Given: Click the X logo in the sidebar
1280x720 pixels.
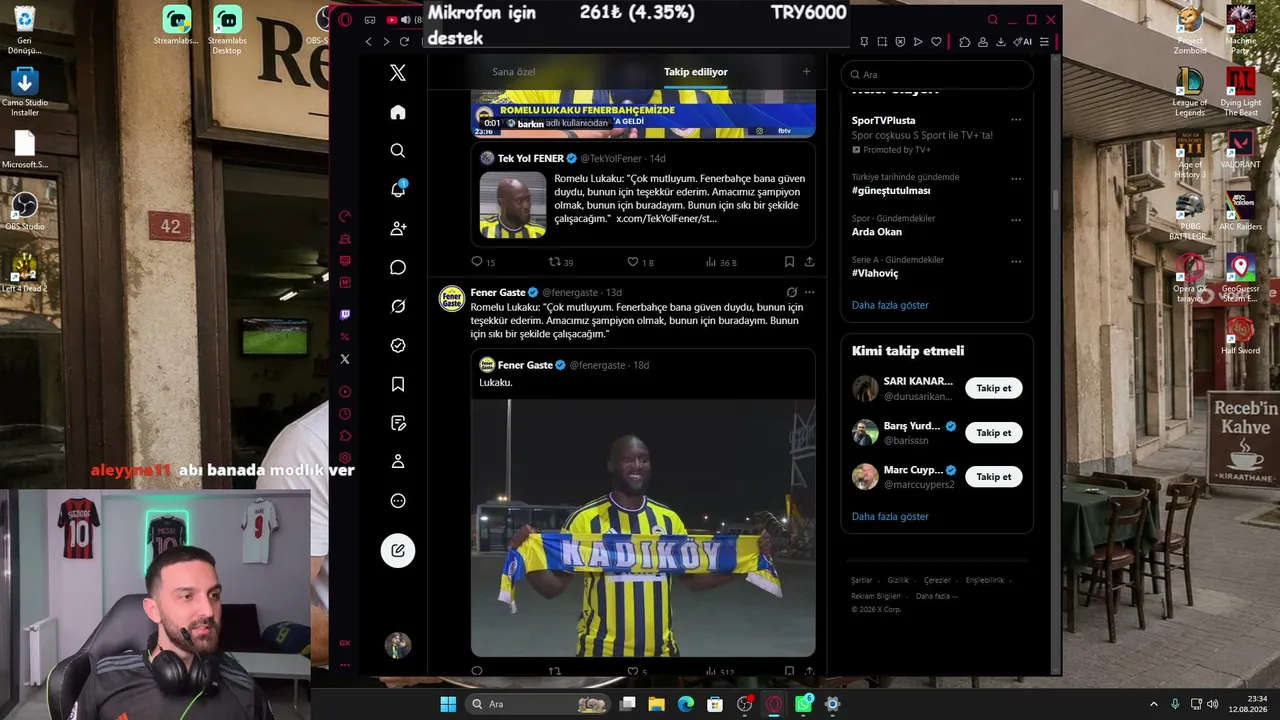Looking at the screenshot, I should click(398, 73).
